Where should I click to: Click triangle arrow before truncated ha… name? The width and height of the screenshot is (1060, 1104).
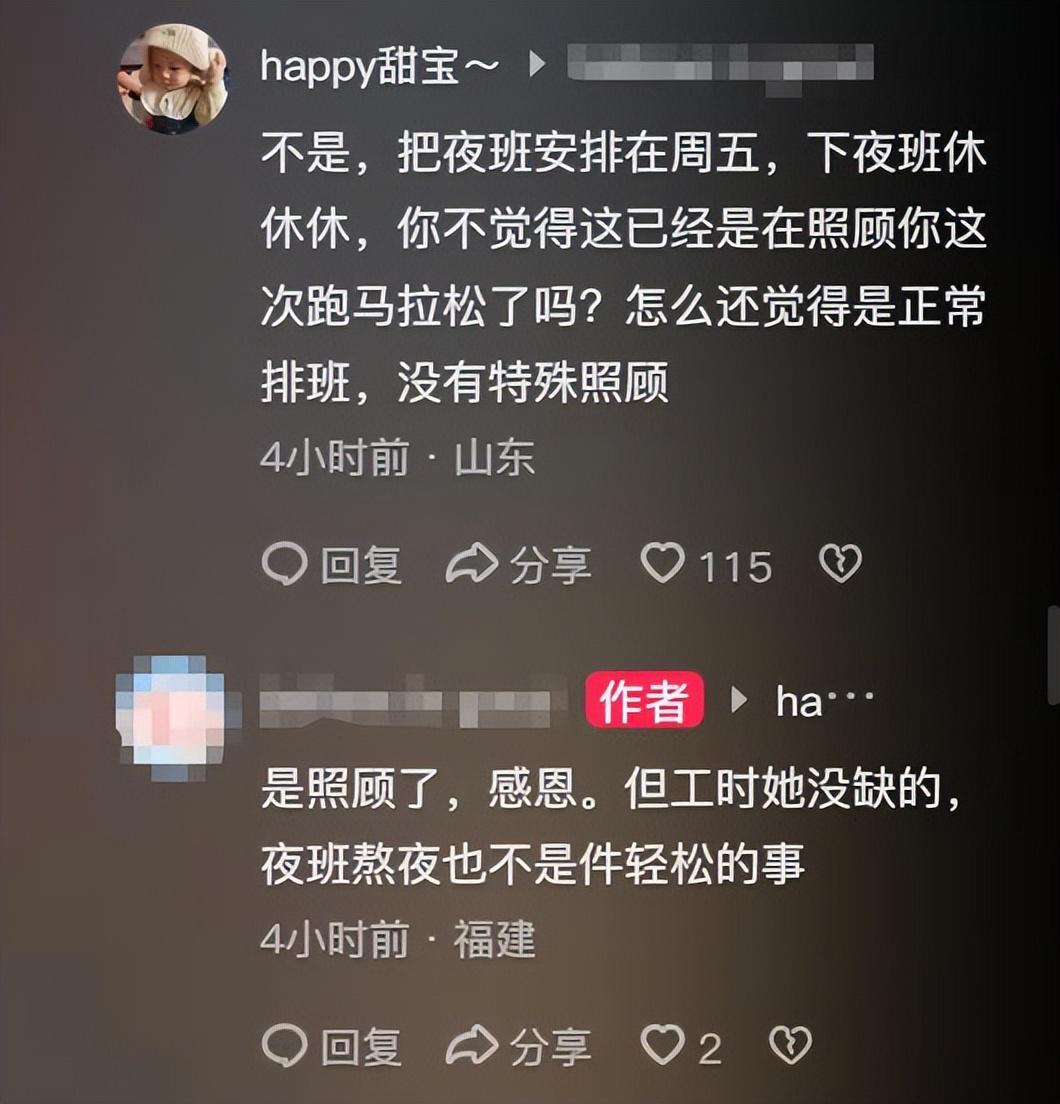[x=738, y=700]
